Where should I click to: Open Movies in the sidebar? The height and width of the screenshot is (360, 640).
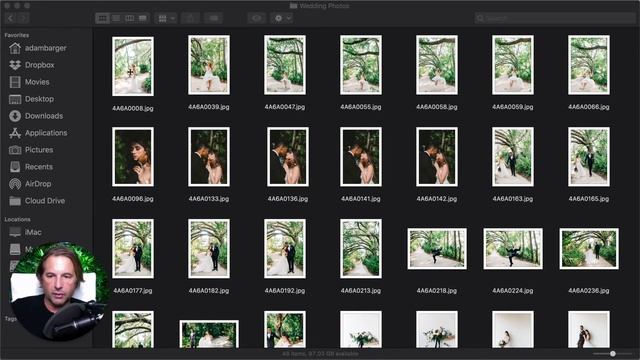[29, 82]
